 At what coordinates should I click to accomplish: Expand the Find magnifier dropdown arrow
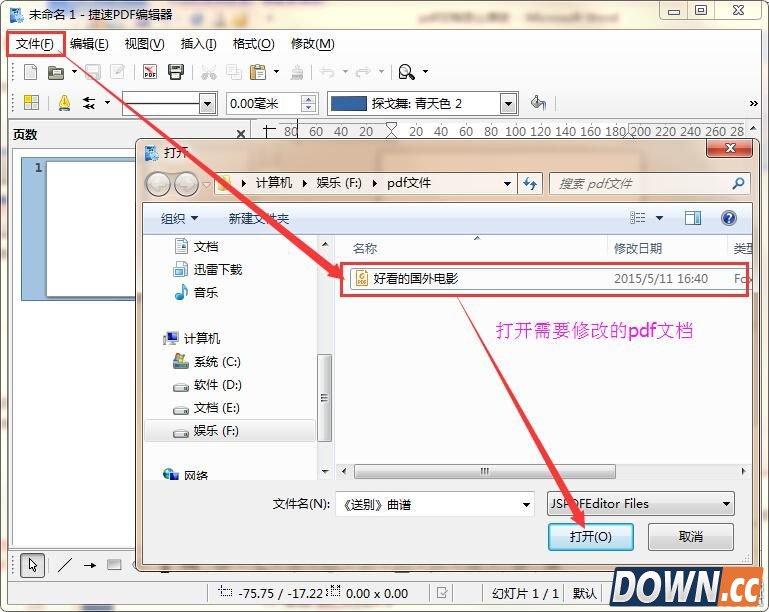pos(425,72)
